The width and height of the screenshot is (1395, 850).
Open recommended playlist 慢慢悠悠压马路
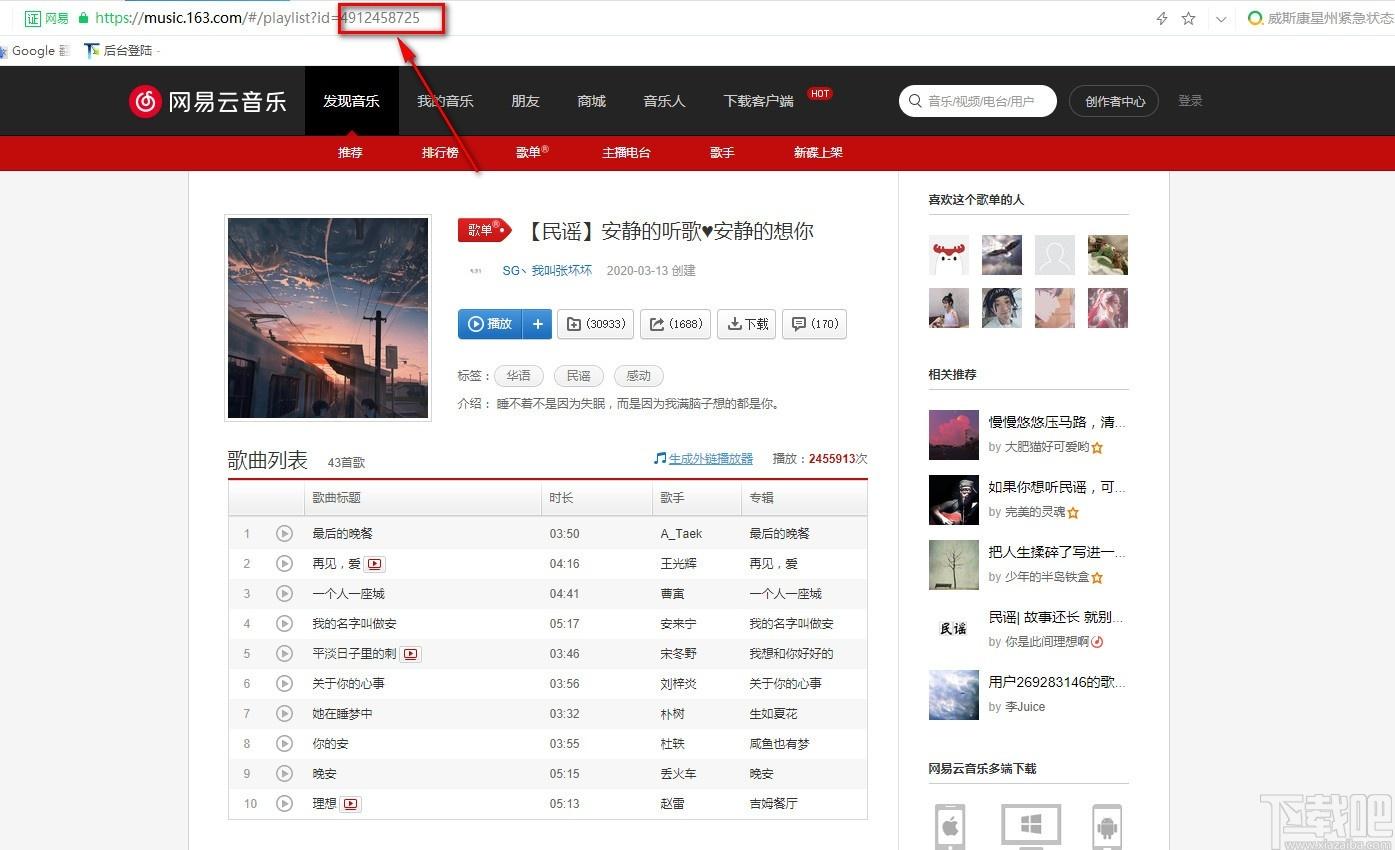click(x=1057, y=422)
